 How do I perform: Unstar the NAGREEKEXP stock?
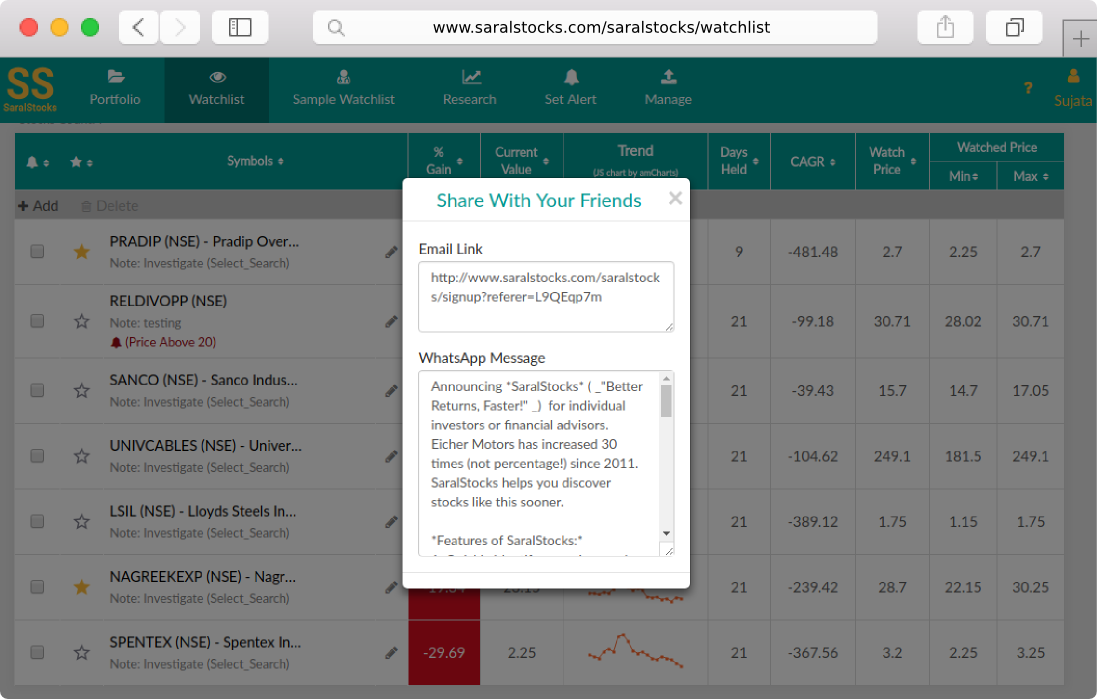click(82, 587)
